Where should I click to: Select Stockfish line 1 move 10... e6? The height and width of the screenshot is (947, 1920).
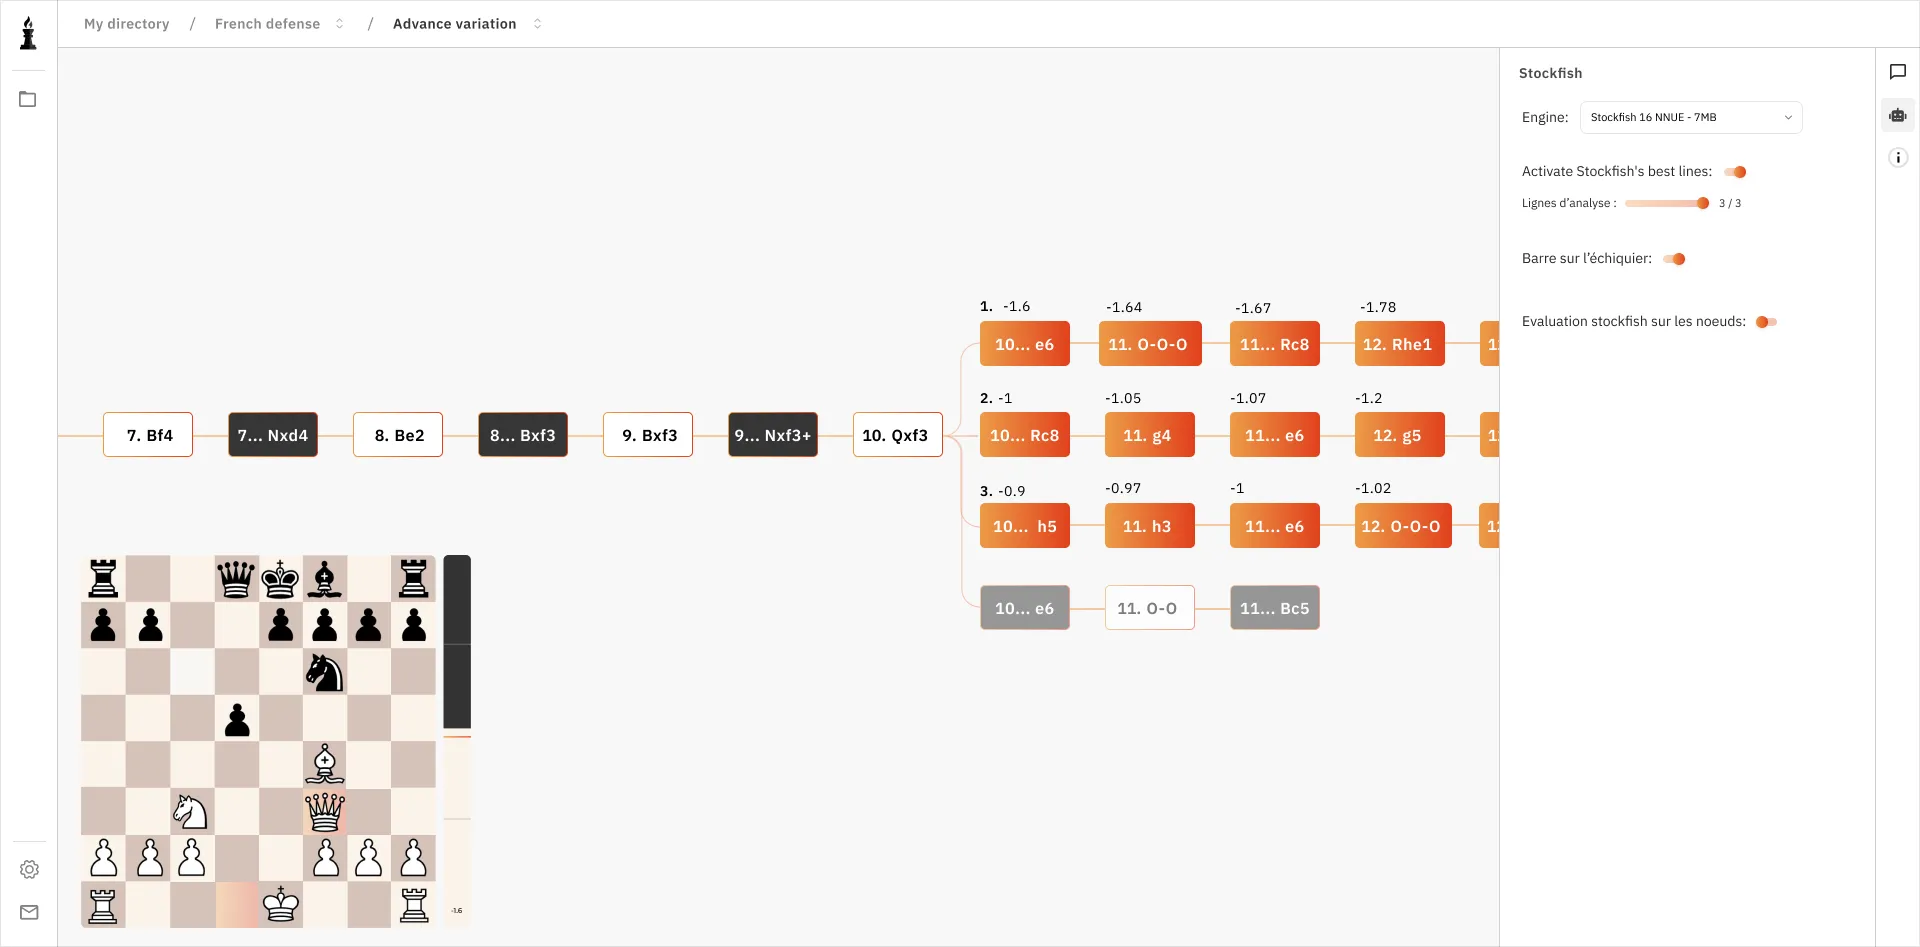pyautogui.click(x=1025, y=344)
